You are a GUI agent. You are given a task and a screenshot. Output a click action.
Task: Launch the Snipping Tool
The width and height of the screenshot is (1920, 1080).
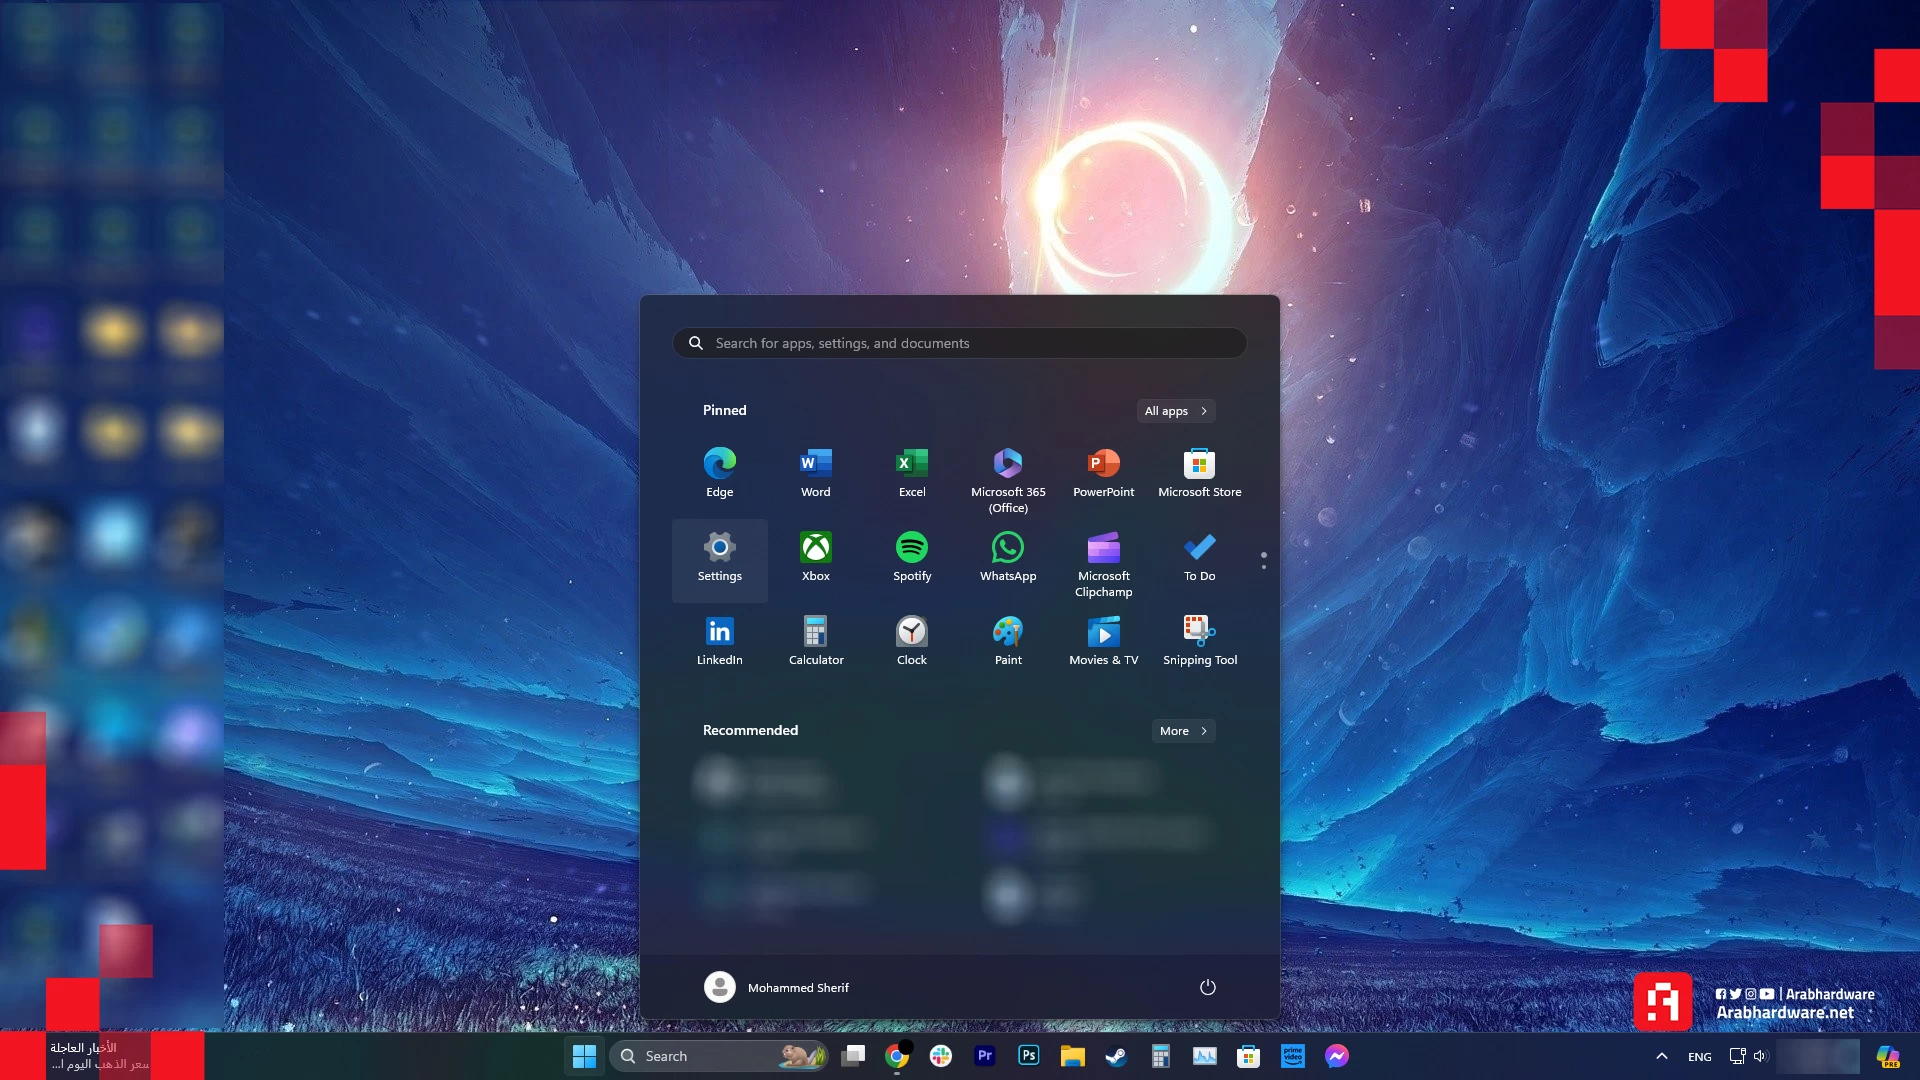point(1199,641)
